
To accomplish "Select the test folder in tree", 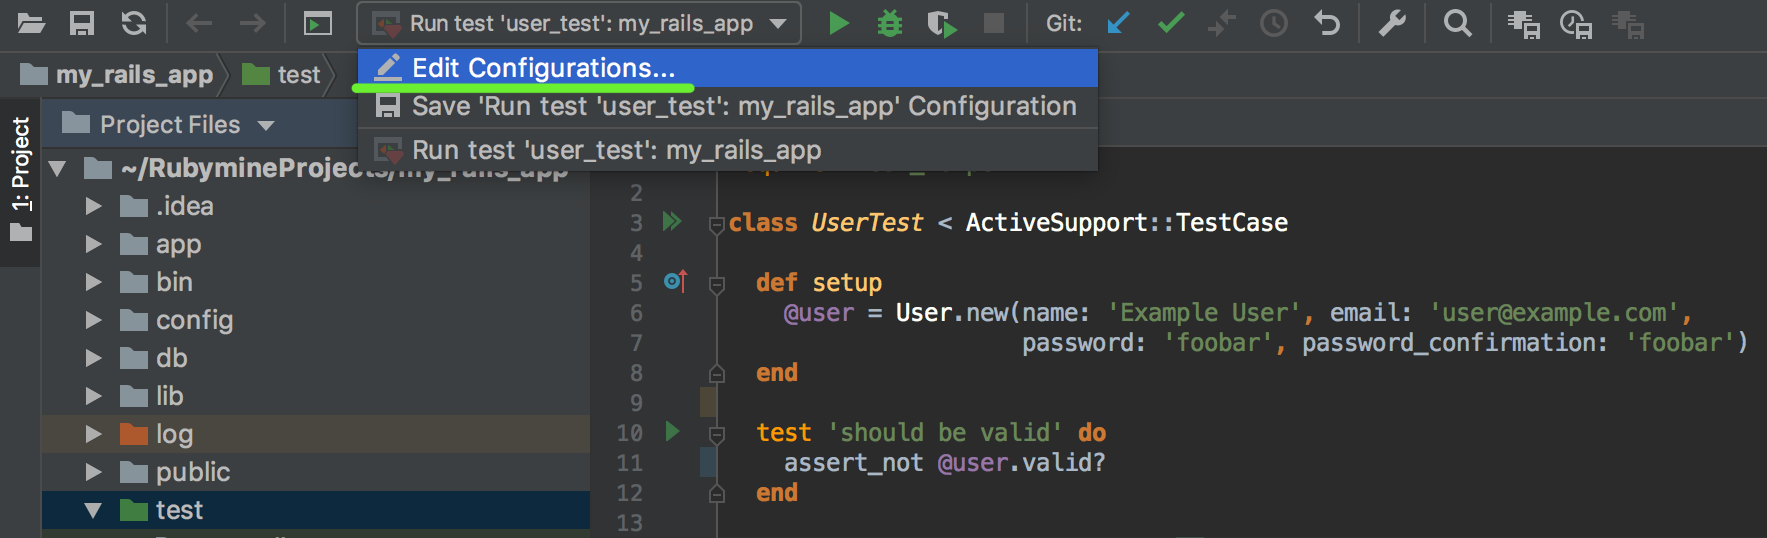I will pos(316,510).
